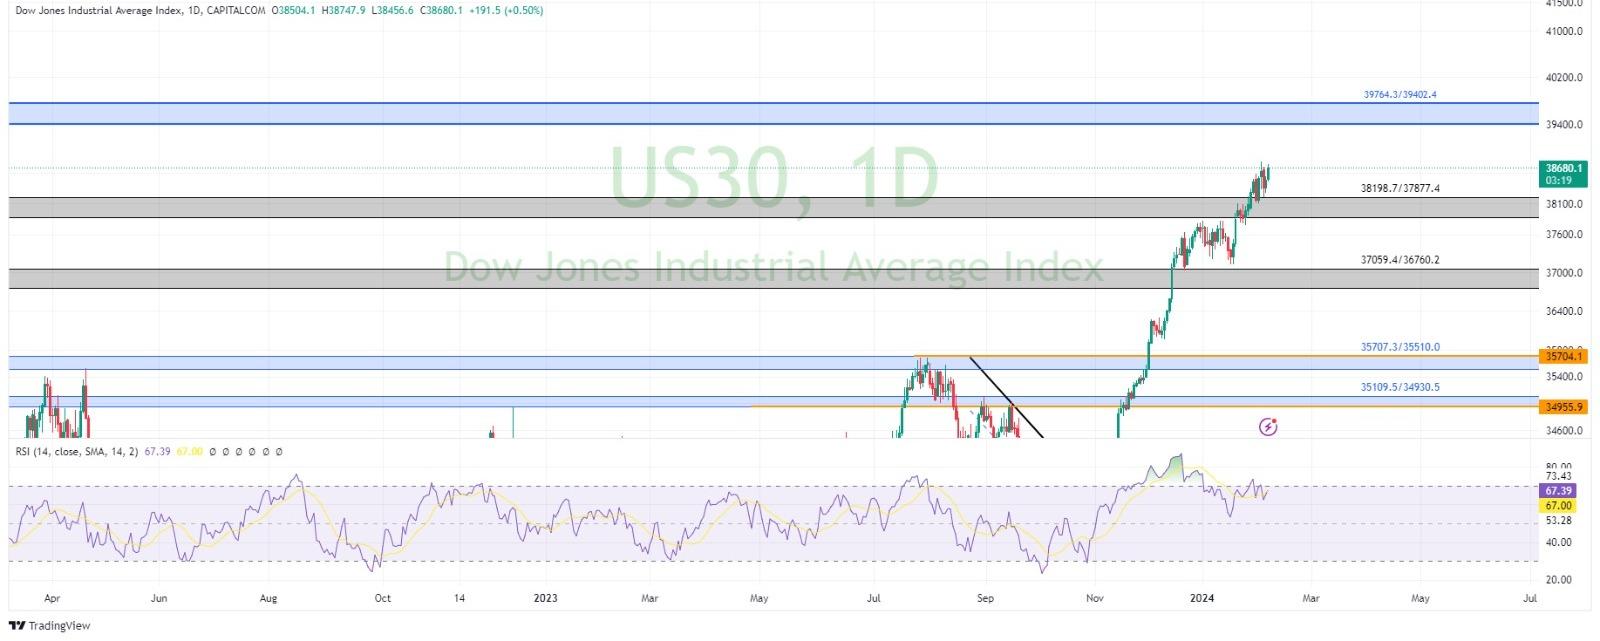Select the black descending trendline
1600x641 pixels.
(x=1006, y=397)
